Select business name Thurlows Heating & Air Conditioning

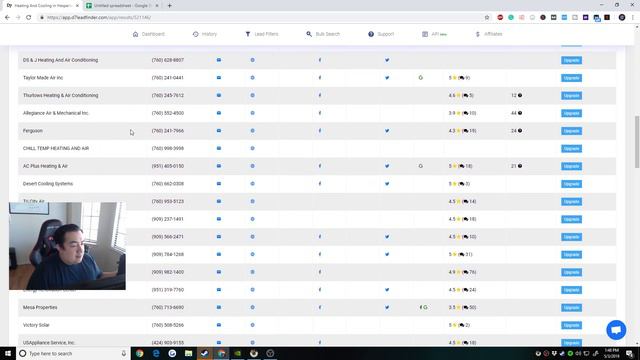(x=60, y=96)
